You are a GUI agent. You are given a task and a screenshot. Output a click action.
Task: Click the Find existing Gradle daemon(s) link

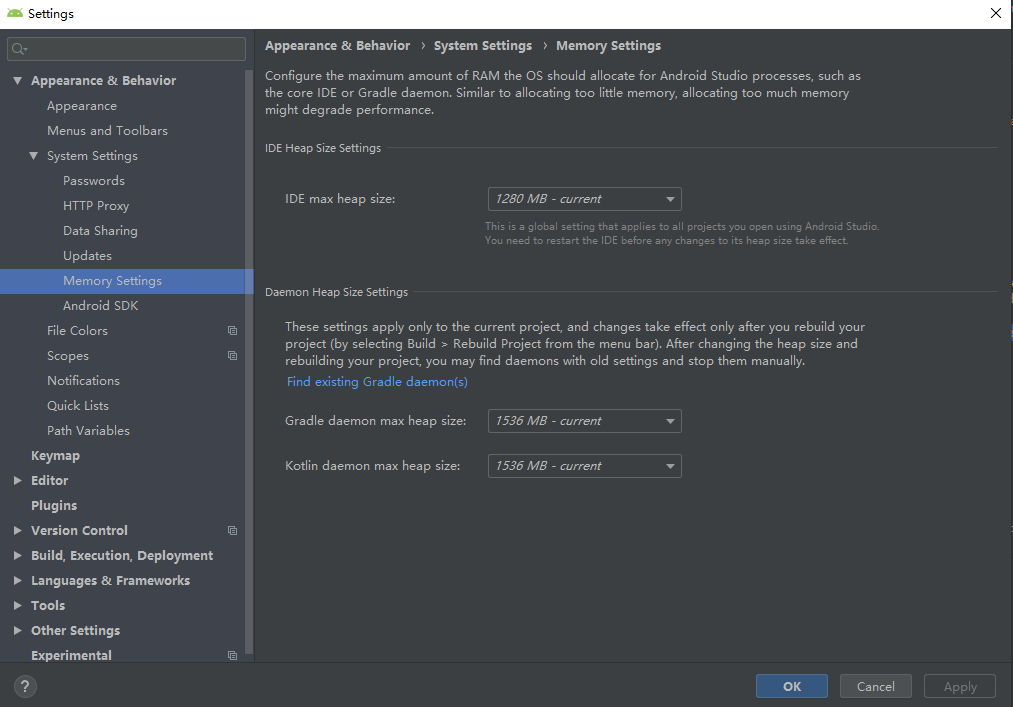[377, 382]
